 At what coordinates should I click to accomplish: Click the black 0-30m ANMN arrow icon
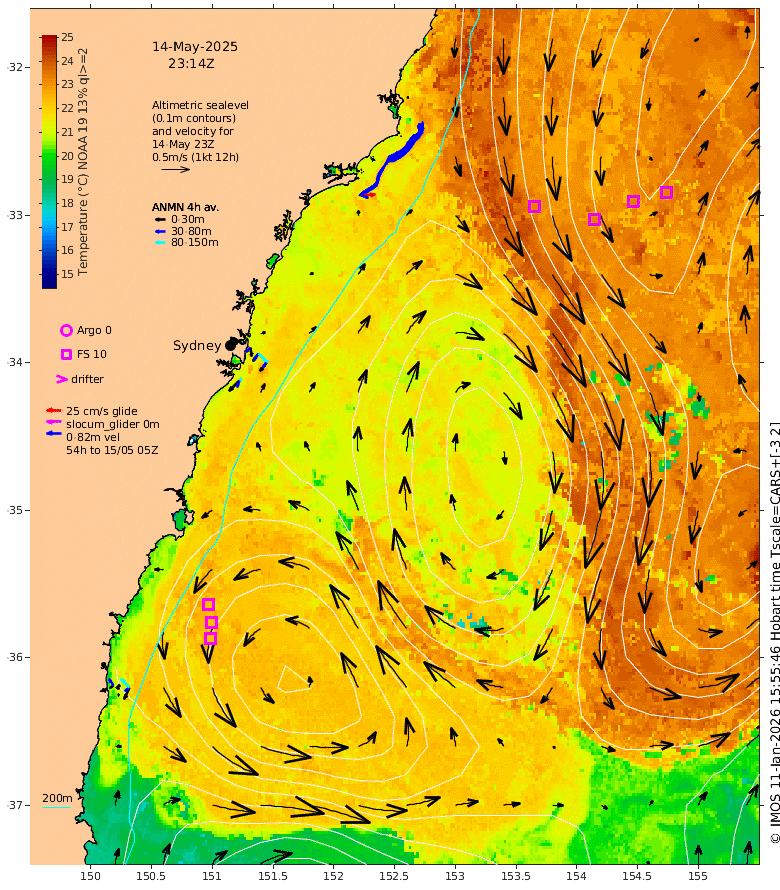point(160,219)
